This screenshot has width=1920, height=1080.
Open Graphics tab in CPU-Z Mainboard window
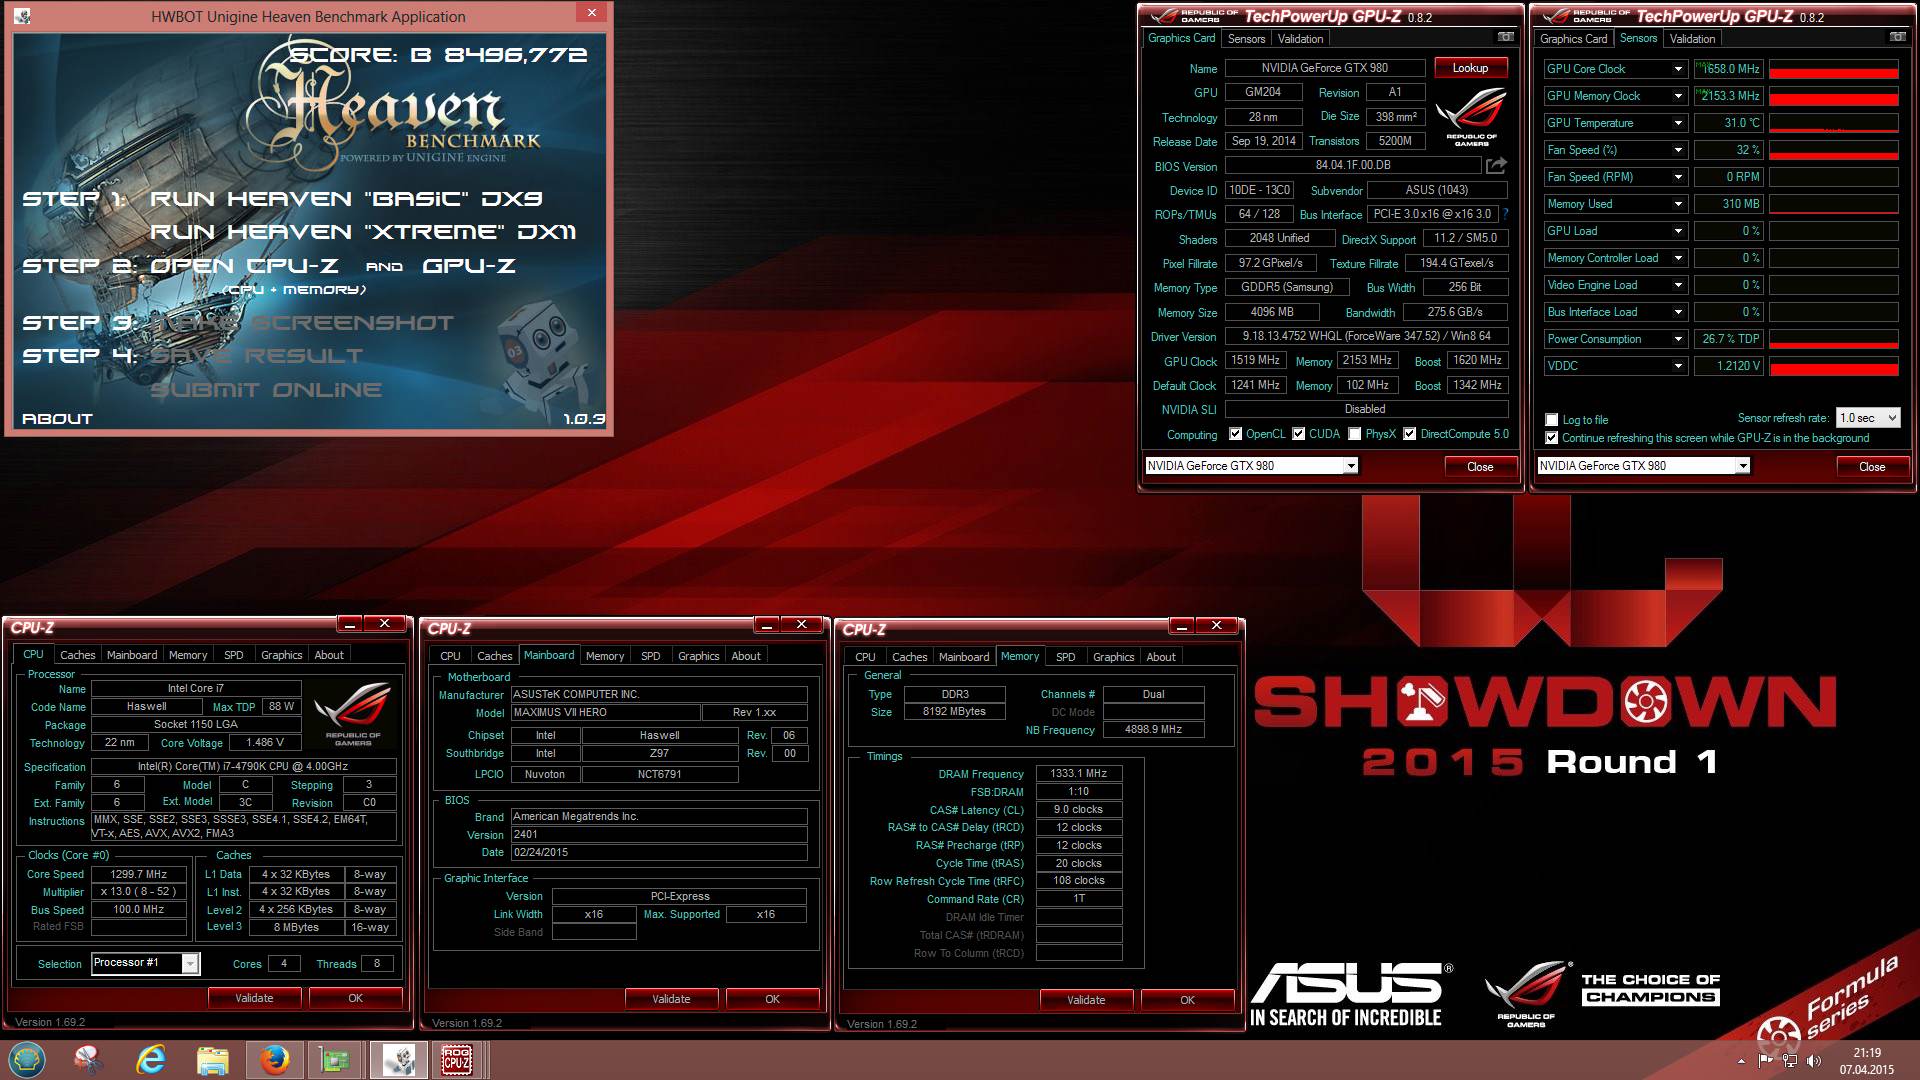698,656
